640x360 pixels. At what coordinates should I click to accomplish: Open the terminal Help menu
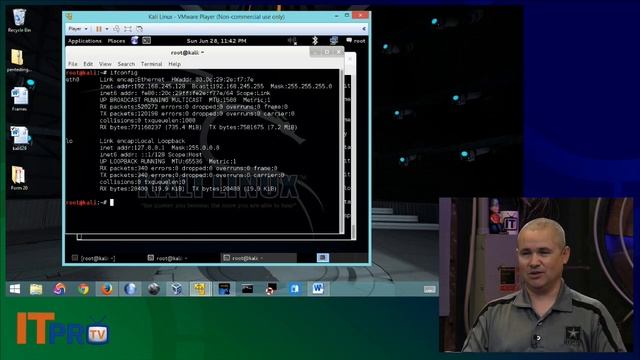pos(175,64)
